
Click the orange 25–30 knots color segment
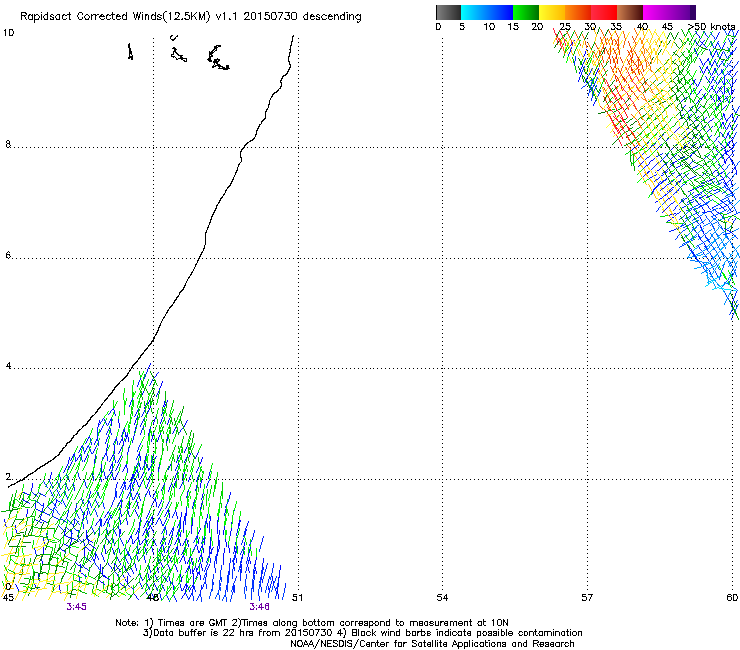point(578,12)
